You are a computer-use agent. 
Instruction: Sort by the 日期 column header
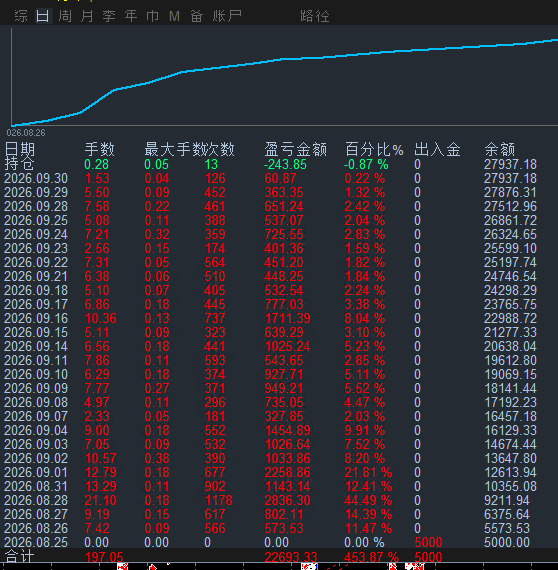(x=20, y=149)
